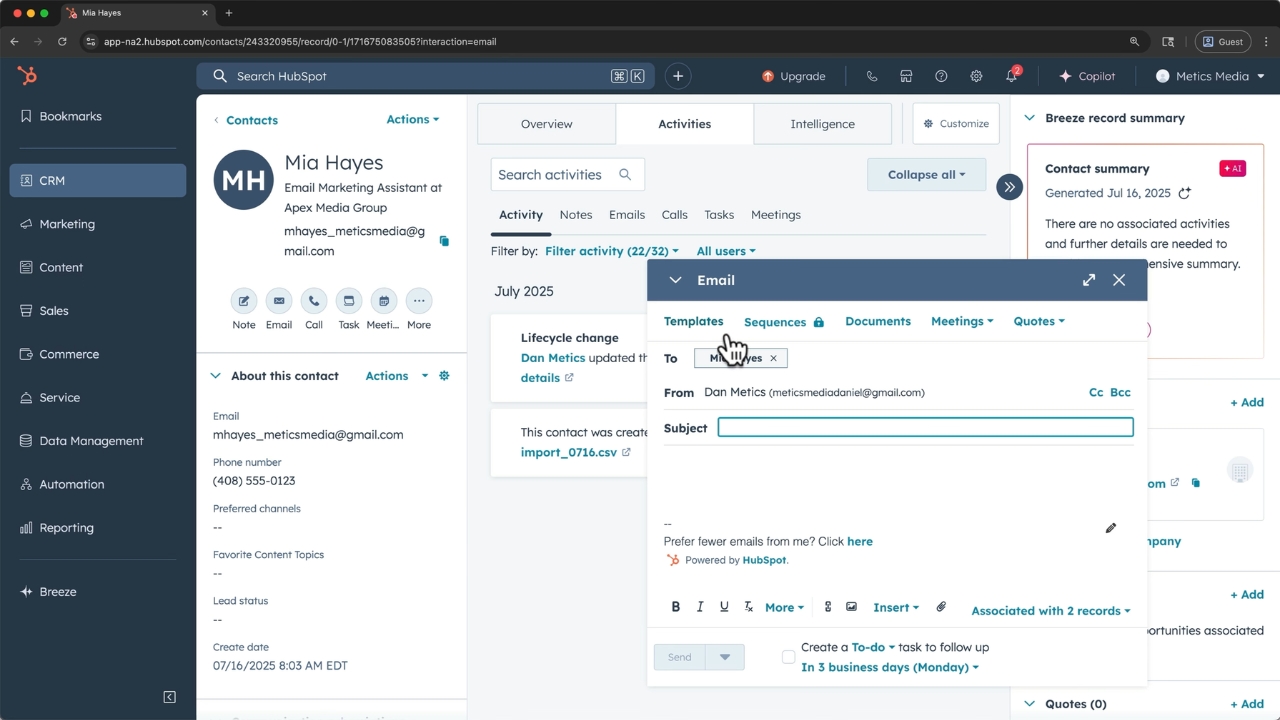Open the Settings gear in top bar
1280x720 pixels.
tap(976, 76)
